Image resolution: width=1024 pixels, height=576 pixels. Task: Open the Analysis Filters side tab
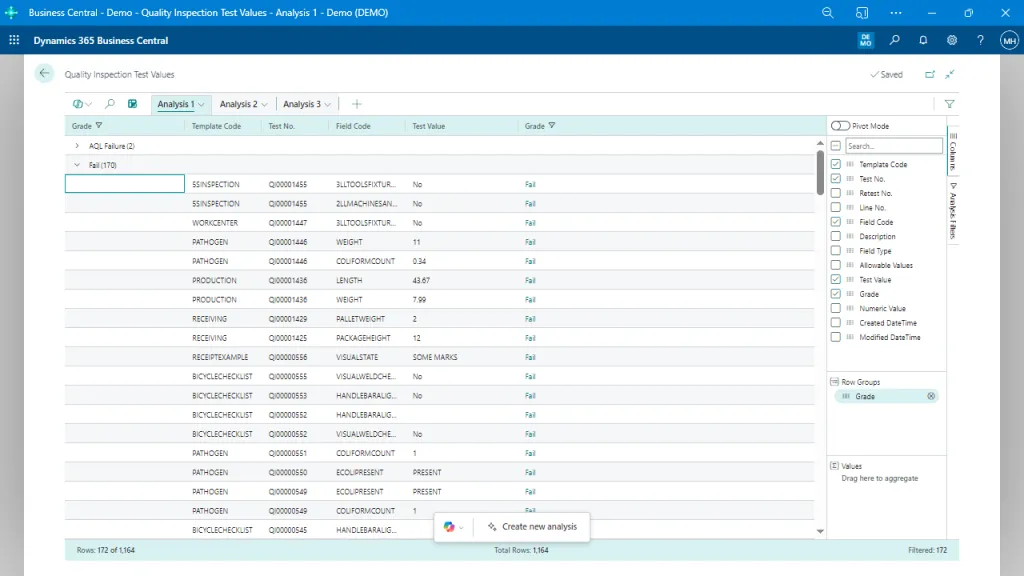tap(953, 211)
